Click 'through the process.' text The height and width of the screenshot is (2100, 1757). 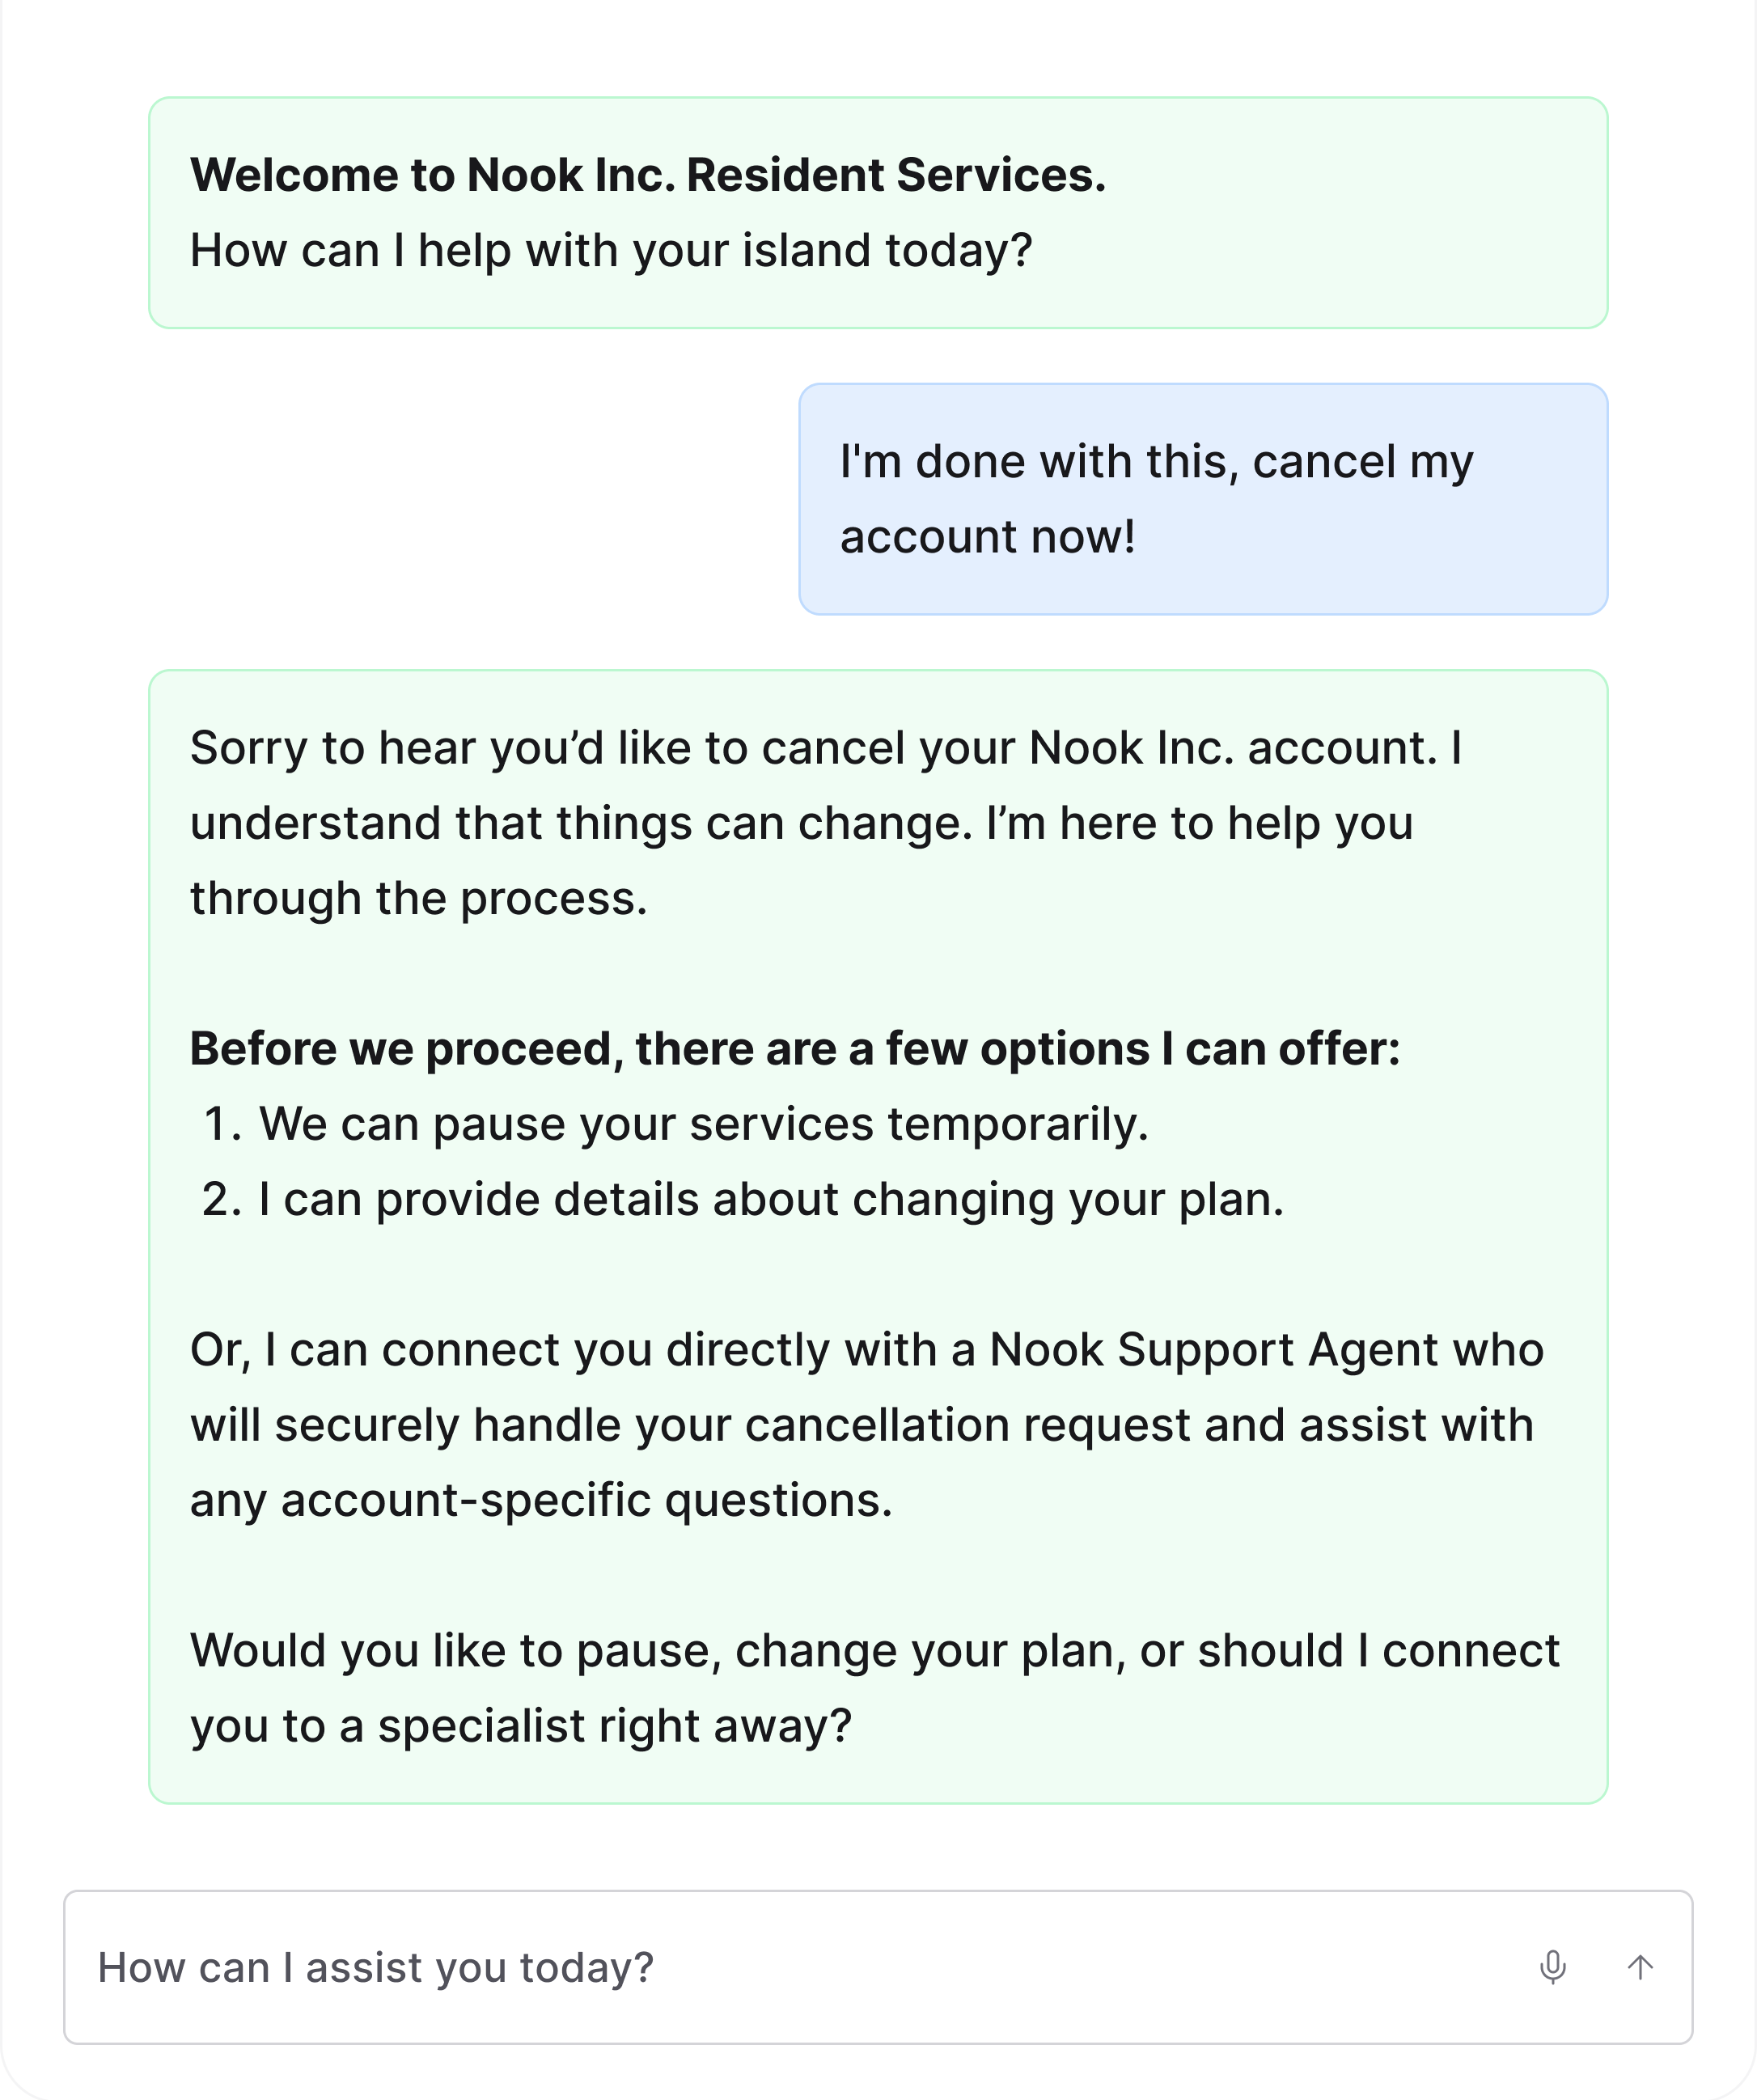point(419,898)
